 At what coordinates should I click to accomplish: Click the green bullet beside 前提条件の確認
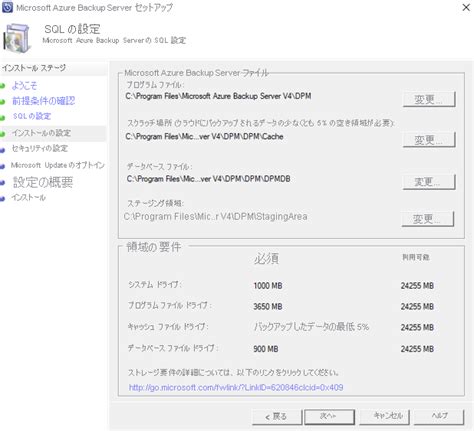3,101
